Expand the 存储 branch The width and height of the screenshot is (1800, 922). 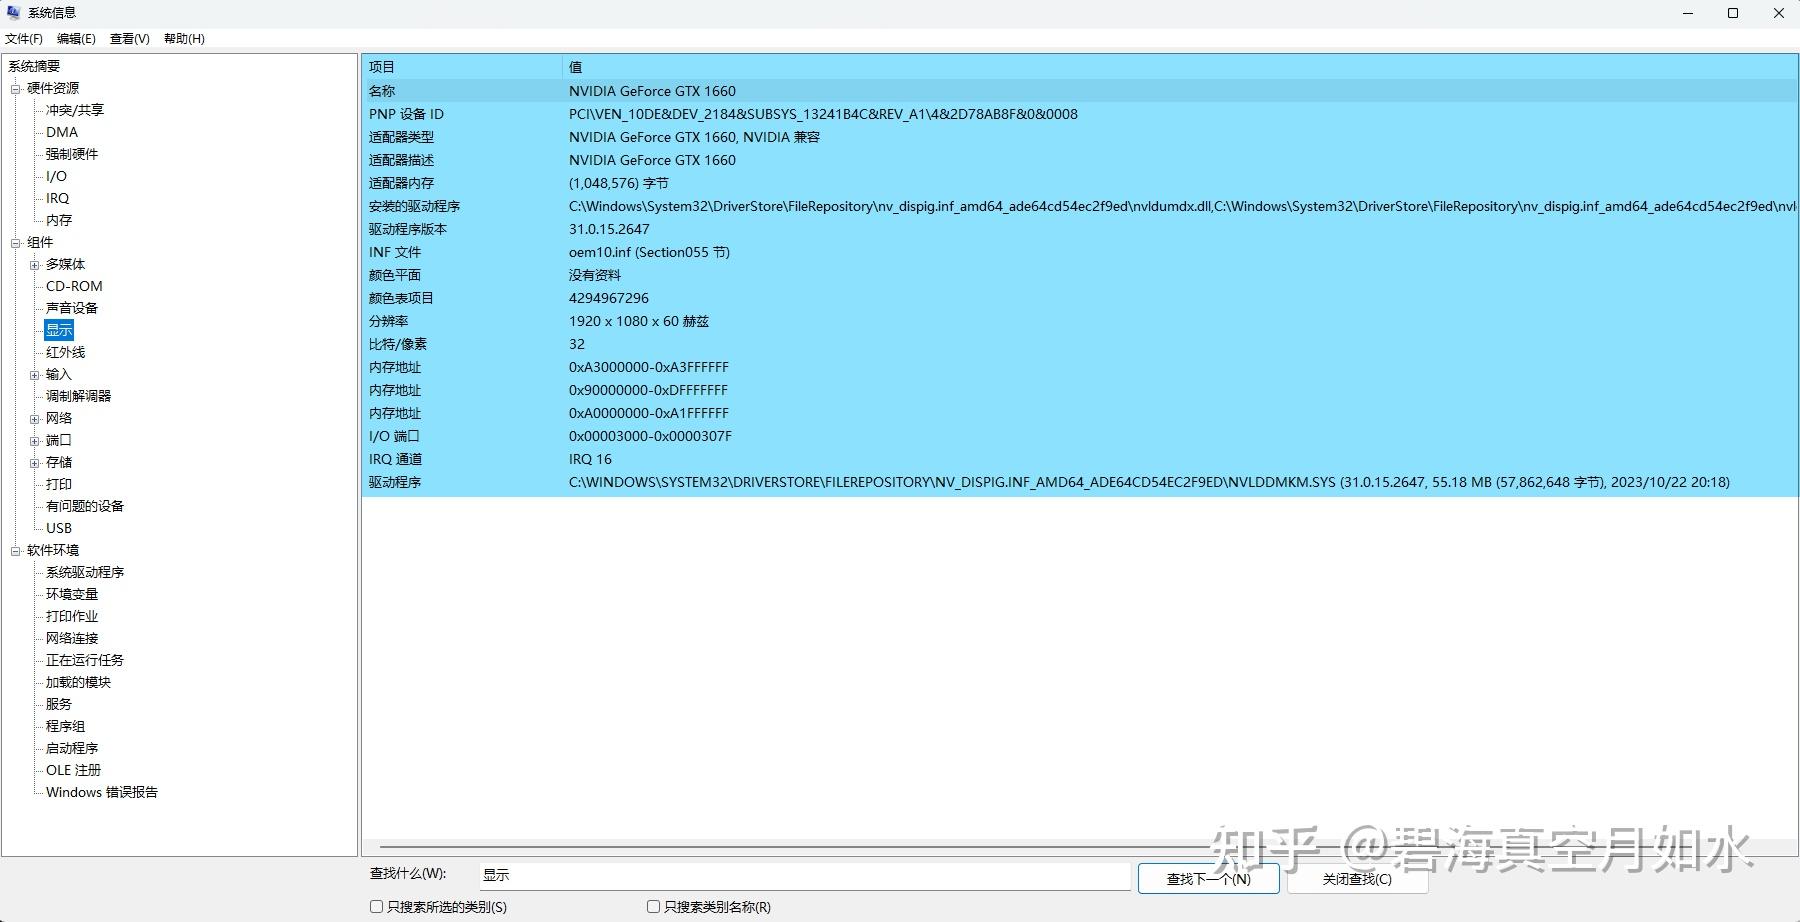[34, 462]
